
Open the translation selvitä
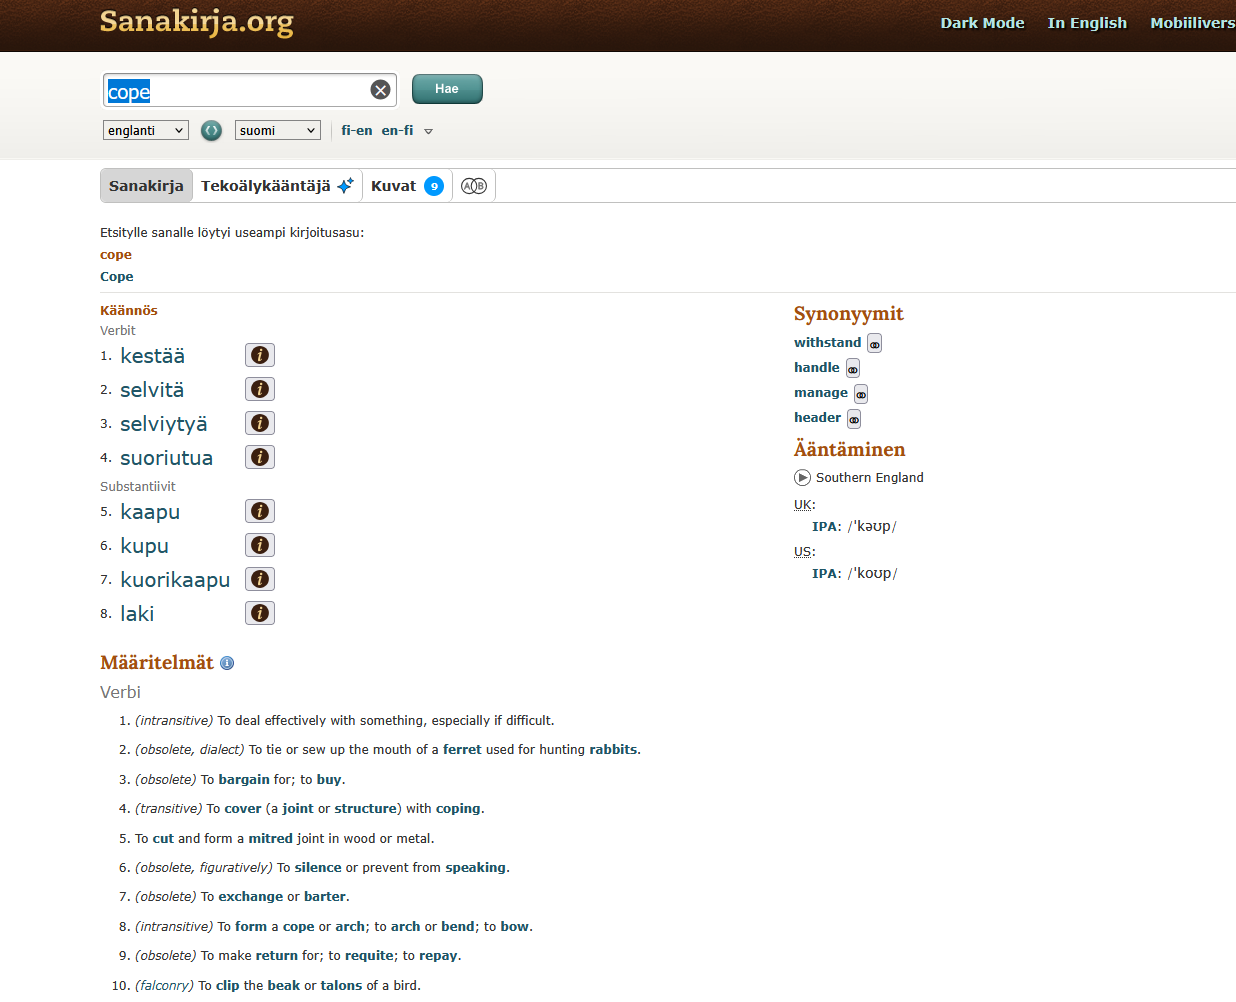152,390
